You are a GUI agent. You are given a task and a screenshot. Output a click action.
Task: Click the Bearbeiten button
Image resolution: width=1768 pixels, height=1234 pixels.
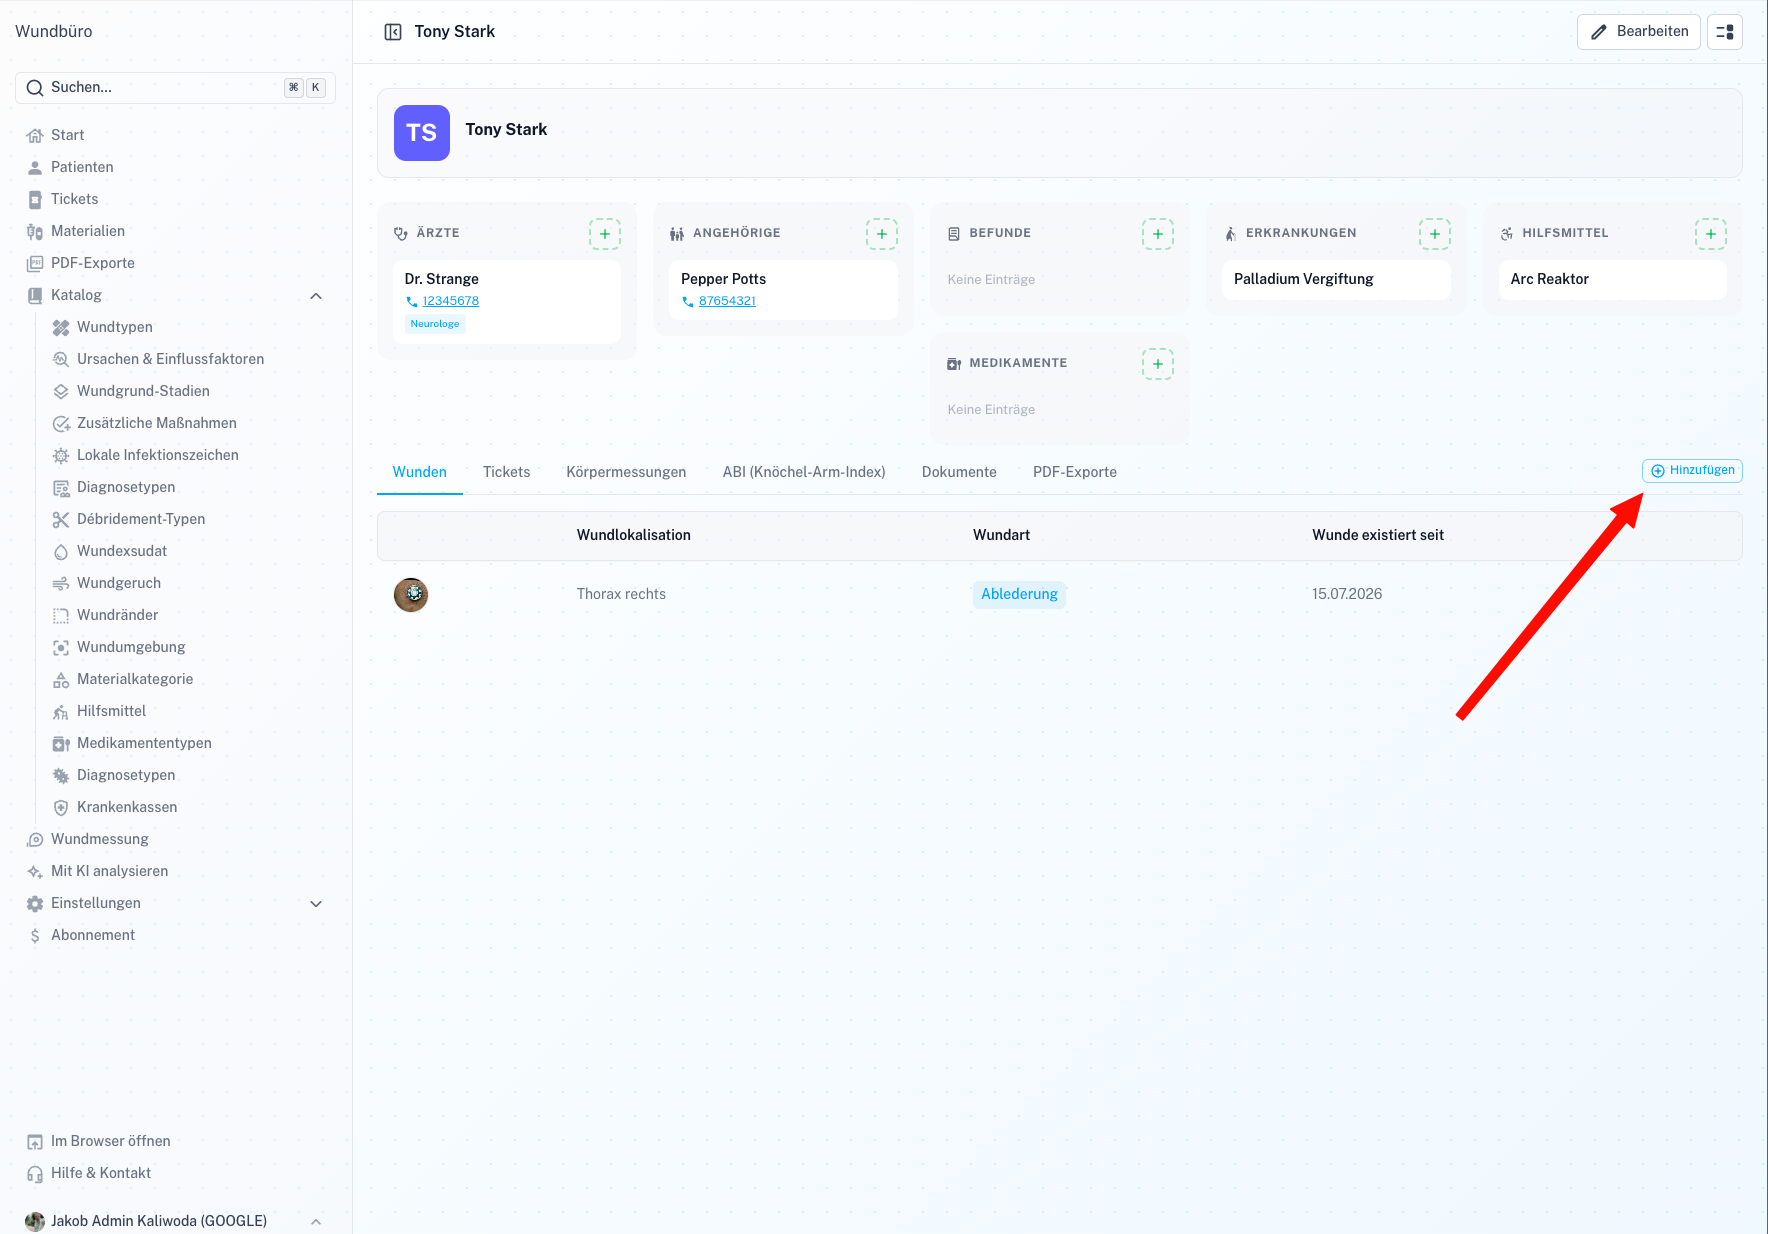pyautogui.click(x=1639, y=32)
